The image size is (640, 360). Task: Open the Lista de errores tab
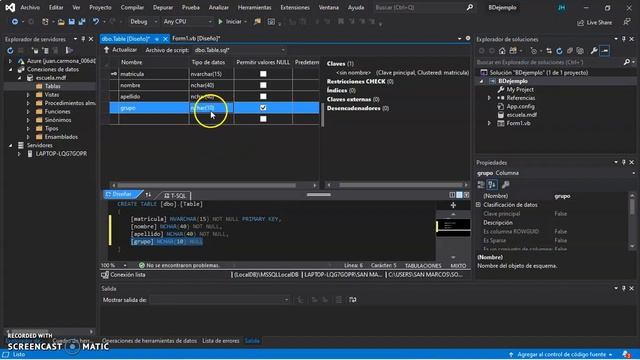click(221, 340)
